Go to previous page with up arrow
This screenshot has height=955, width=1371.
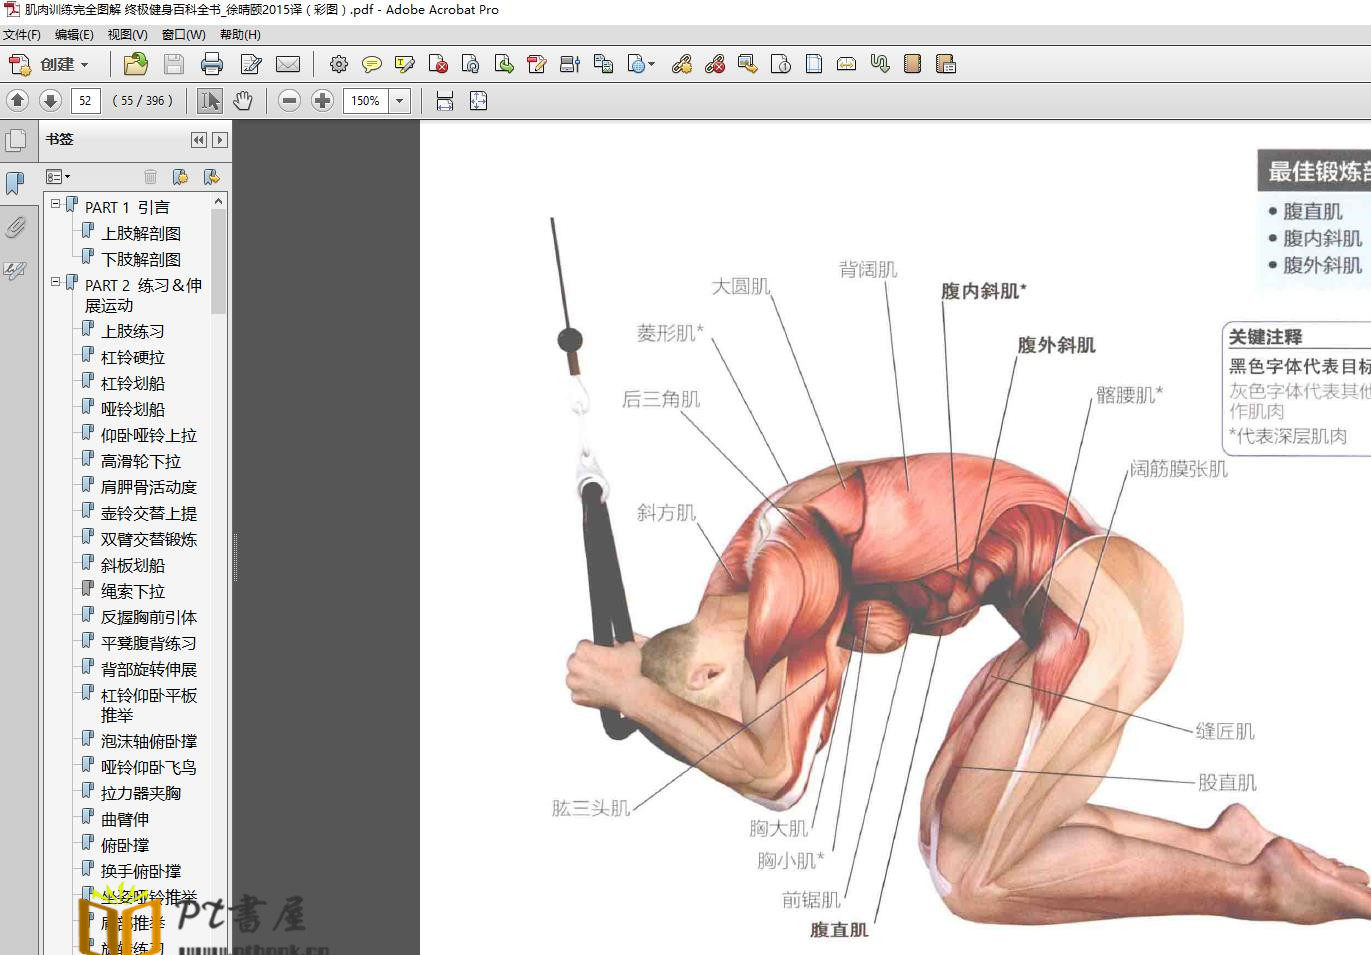point(17,101)
